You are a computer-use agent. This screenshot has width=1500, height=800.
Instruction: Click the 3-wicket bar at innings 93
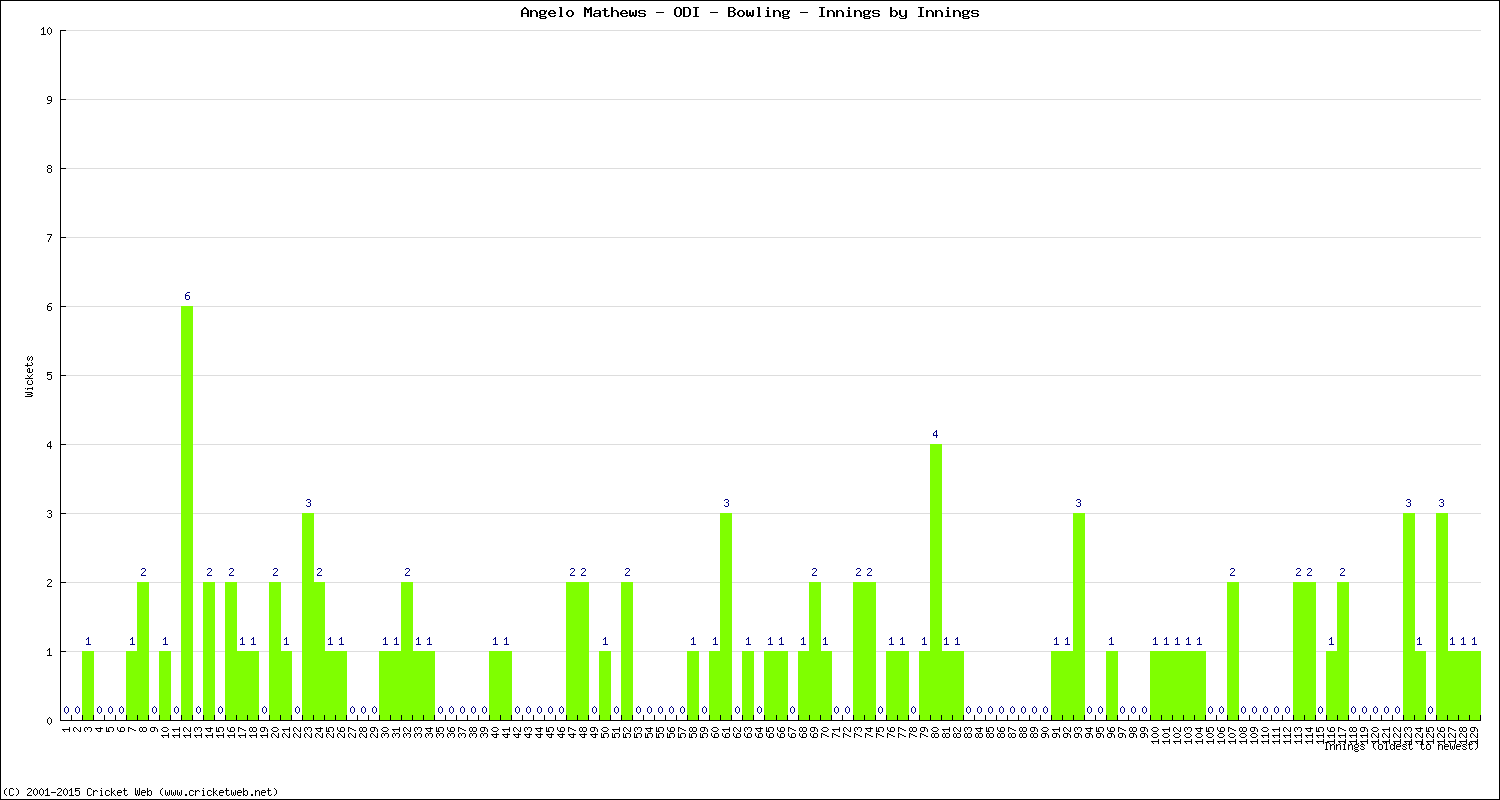click(1079, 616)
